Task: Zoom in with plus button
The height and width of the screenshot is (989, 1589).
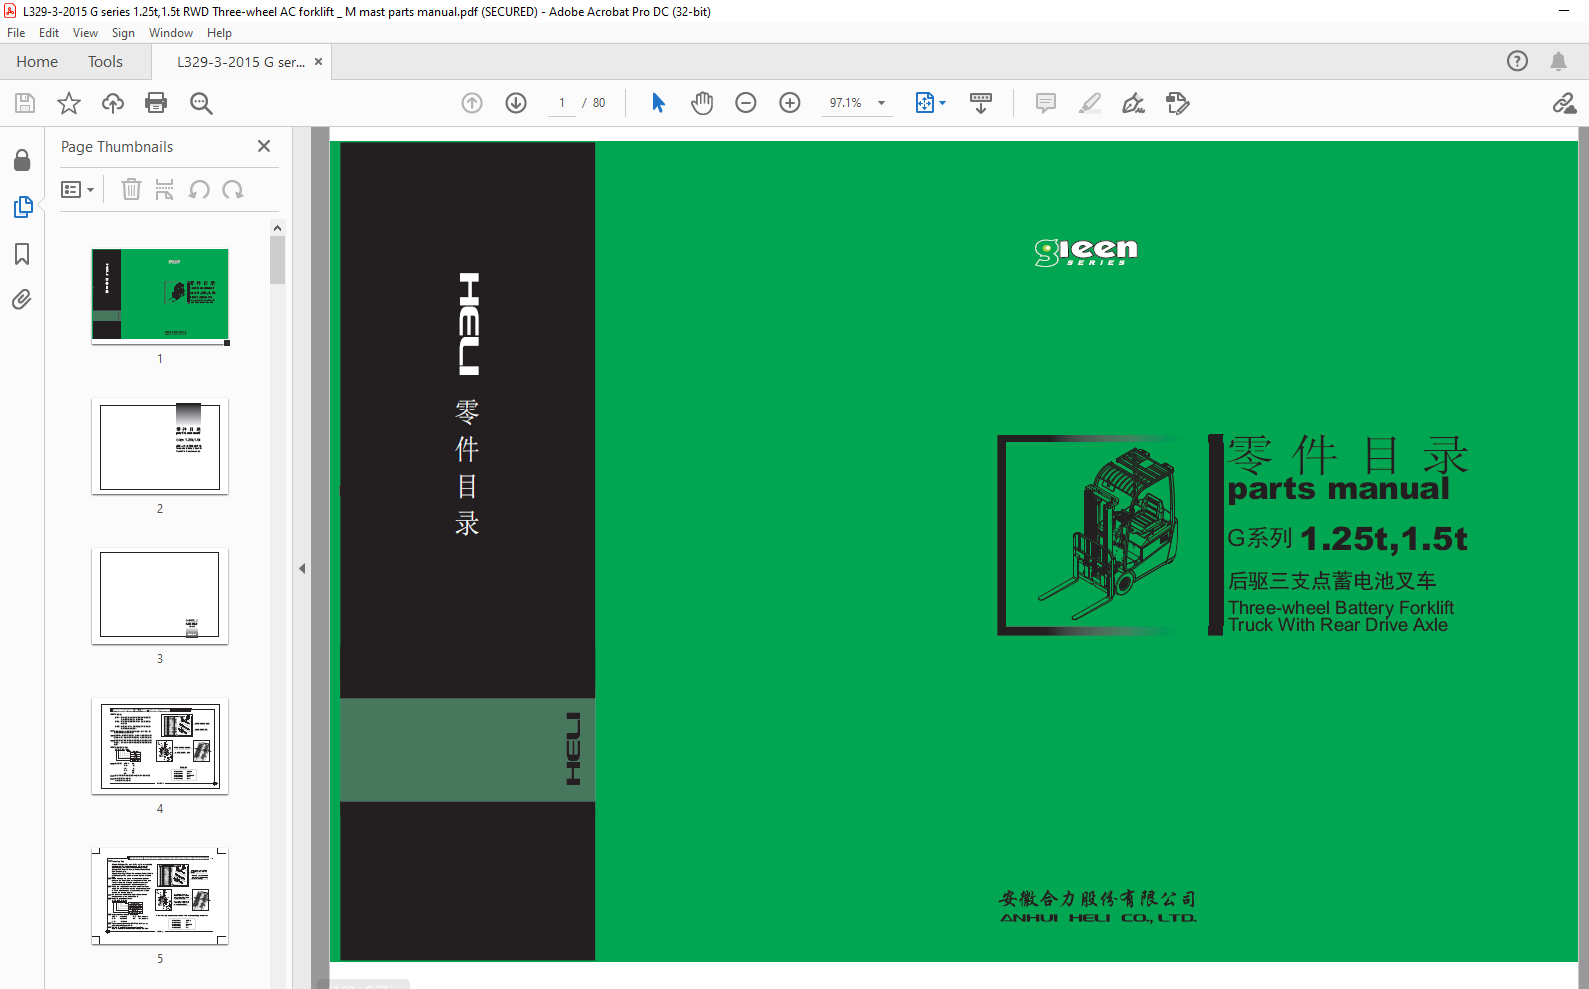Action: (x=790, y=103)
